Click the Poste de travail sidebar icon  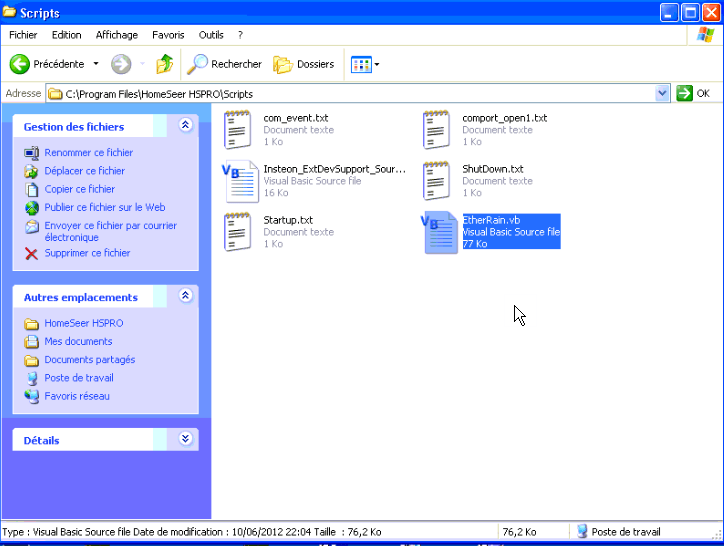tap(31, 378)
